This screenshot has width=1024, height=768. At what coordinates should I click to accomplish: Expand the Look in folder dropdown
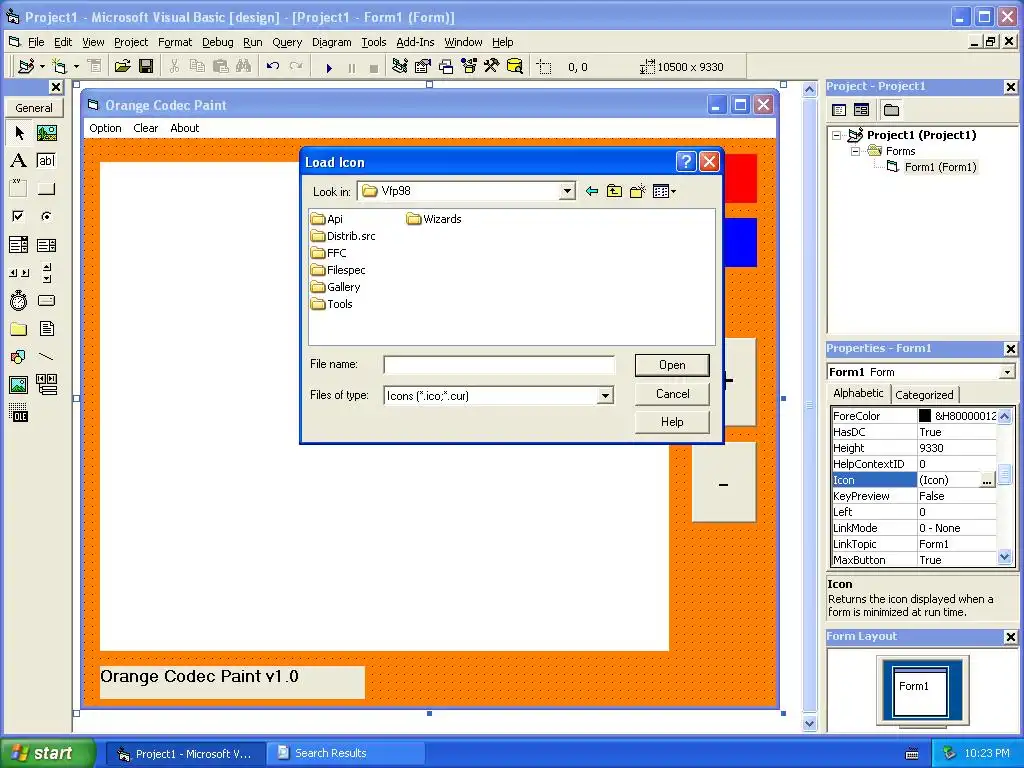(567, 191)
